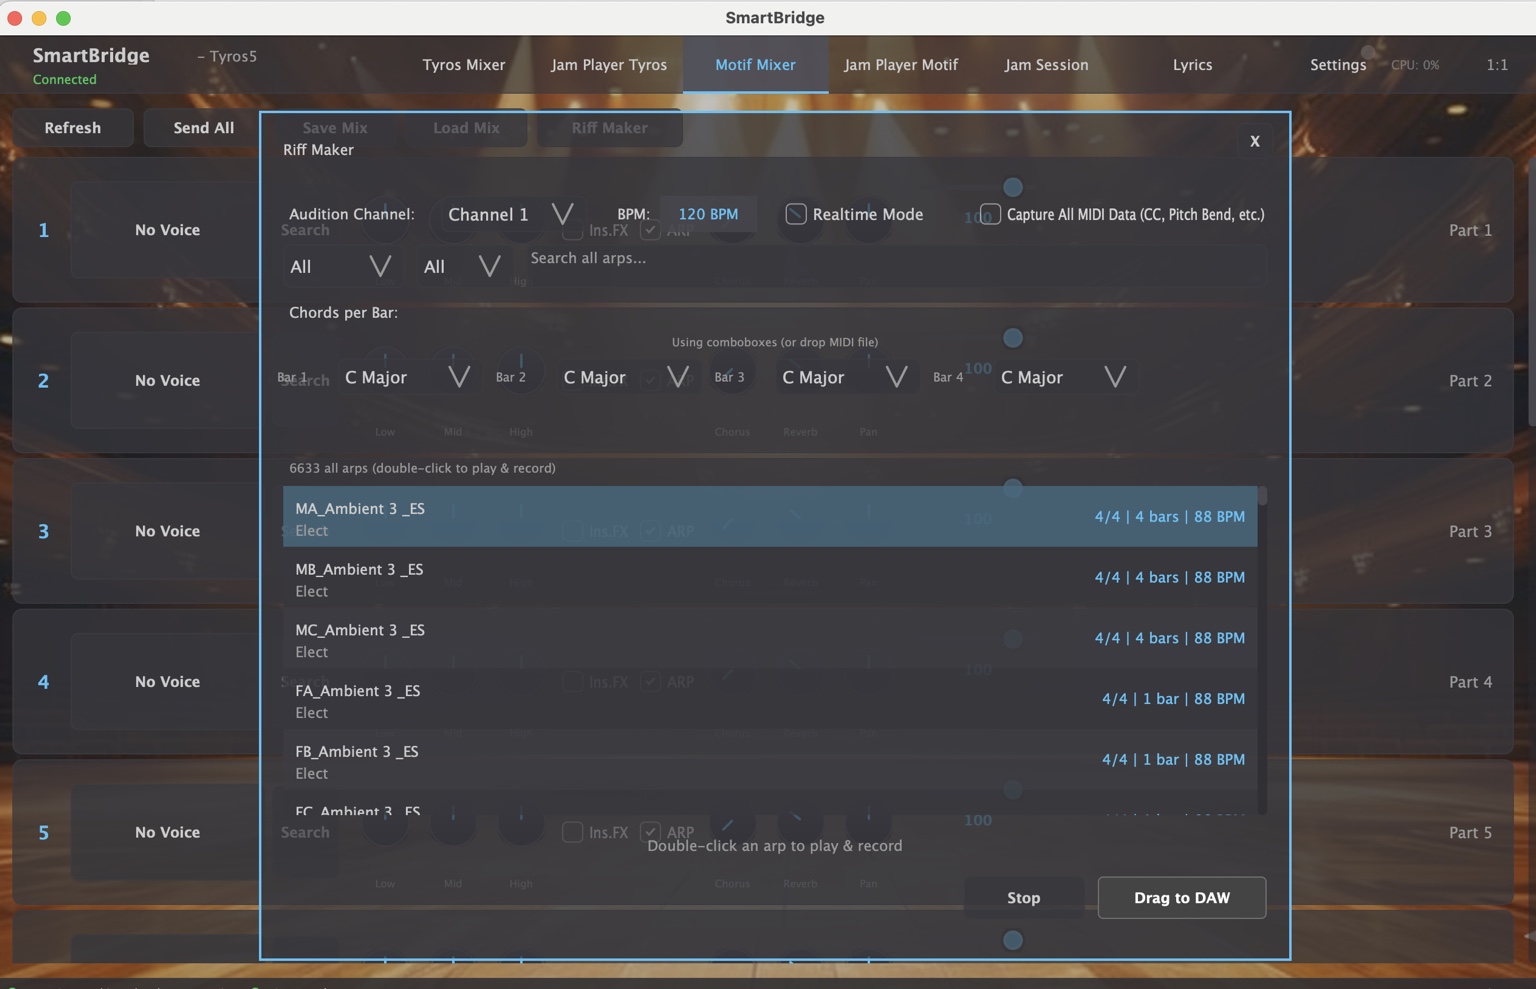Open the Audition Channel dropdown
The width and height of the screenshot is (1536, 989).
pyautogui.click(x=509, y=214)
